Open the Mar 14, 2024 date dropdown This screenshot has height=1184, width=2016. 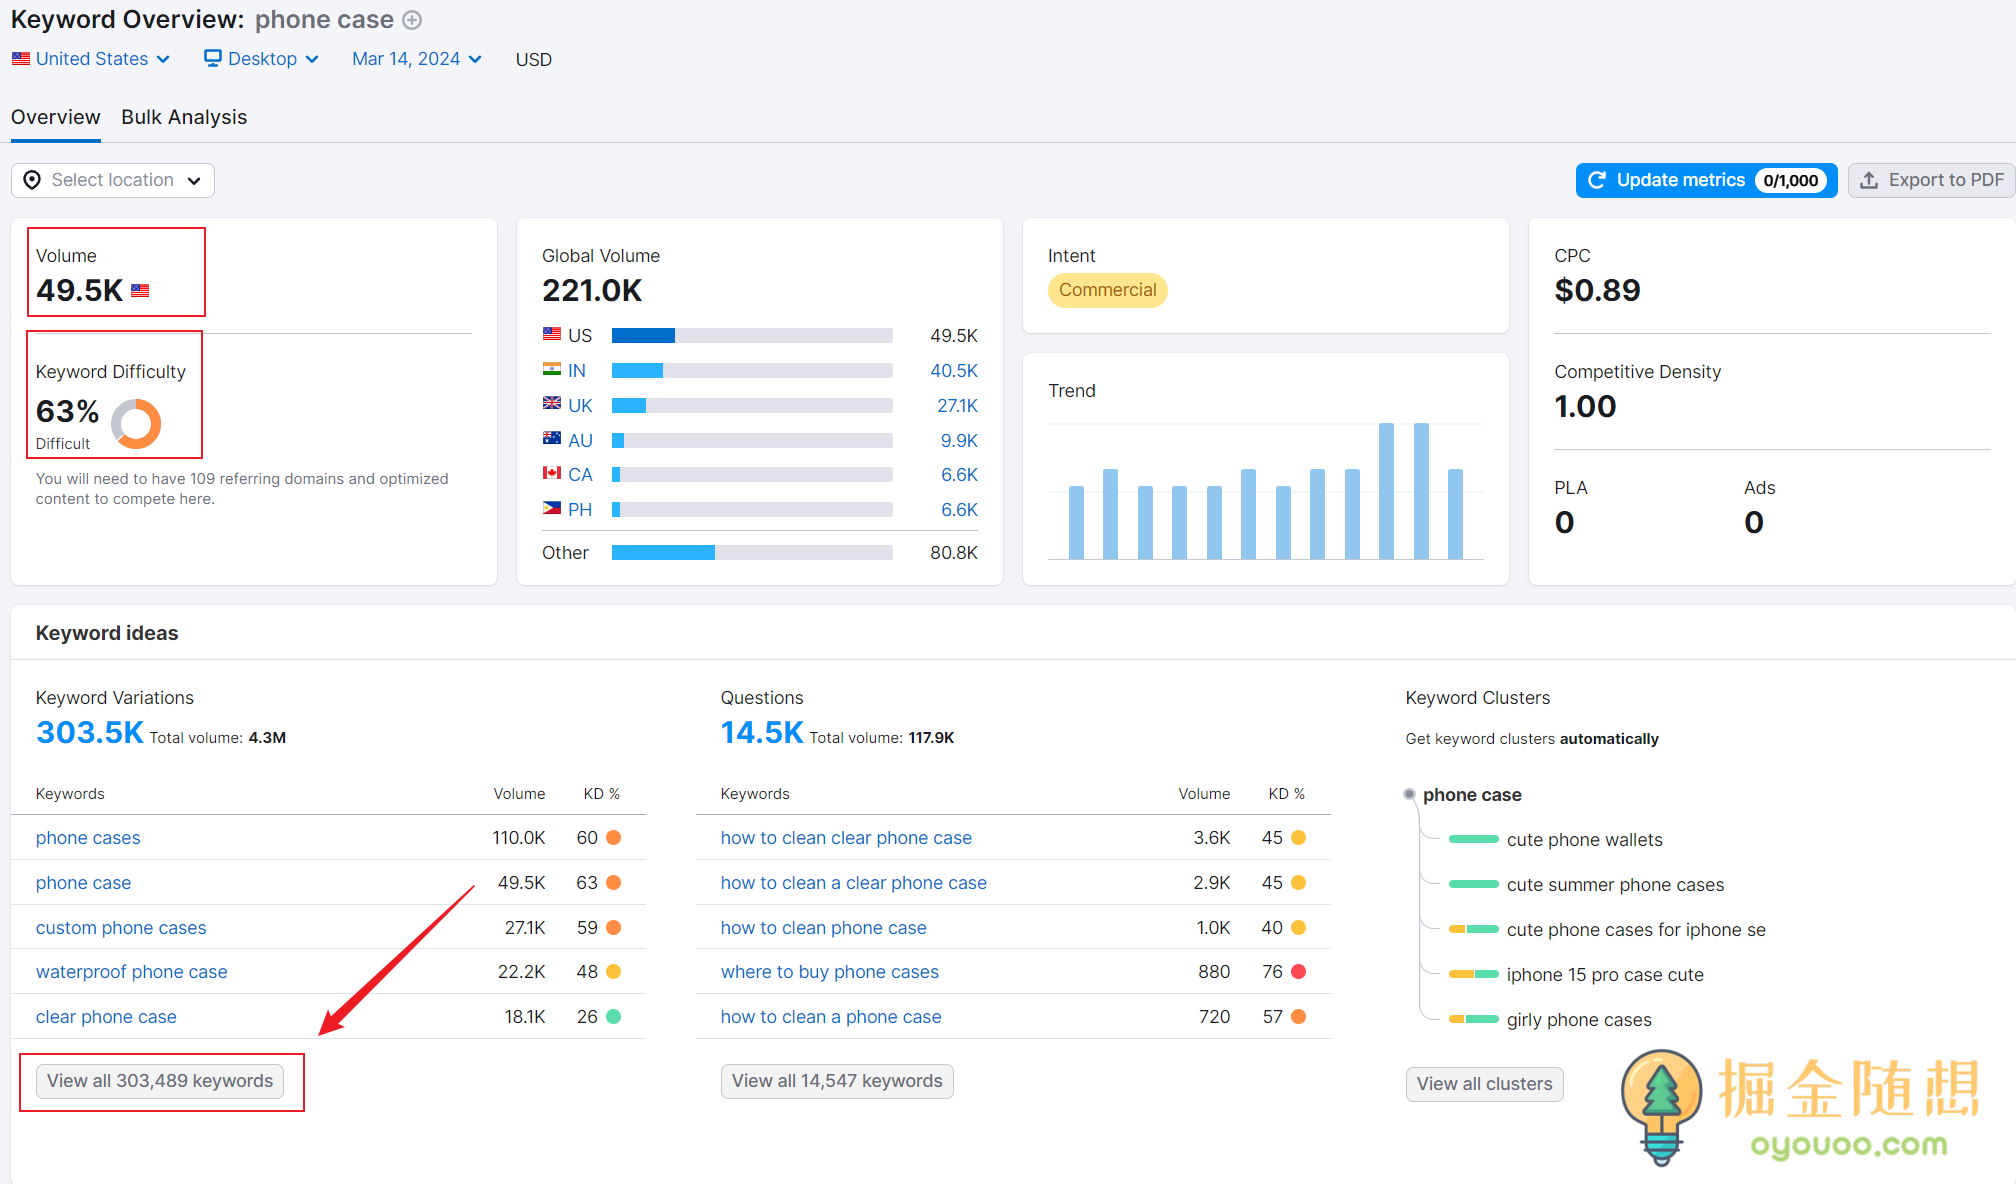417,59
